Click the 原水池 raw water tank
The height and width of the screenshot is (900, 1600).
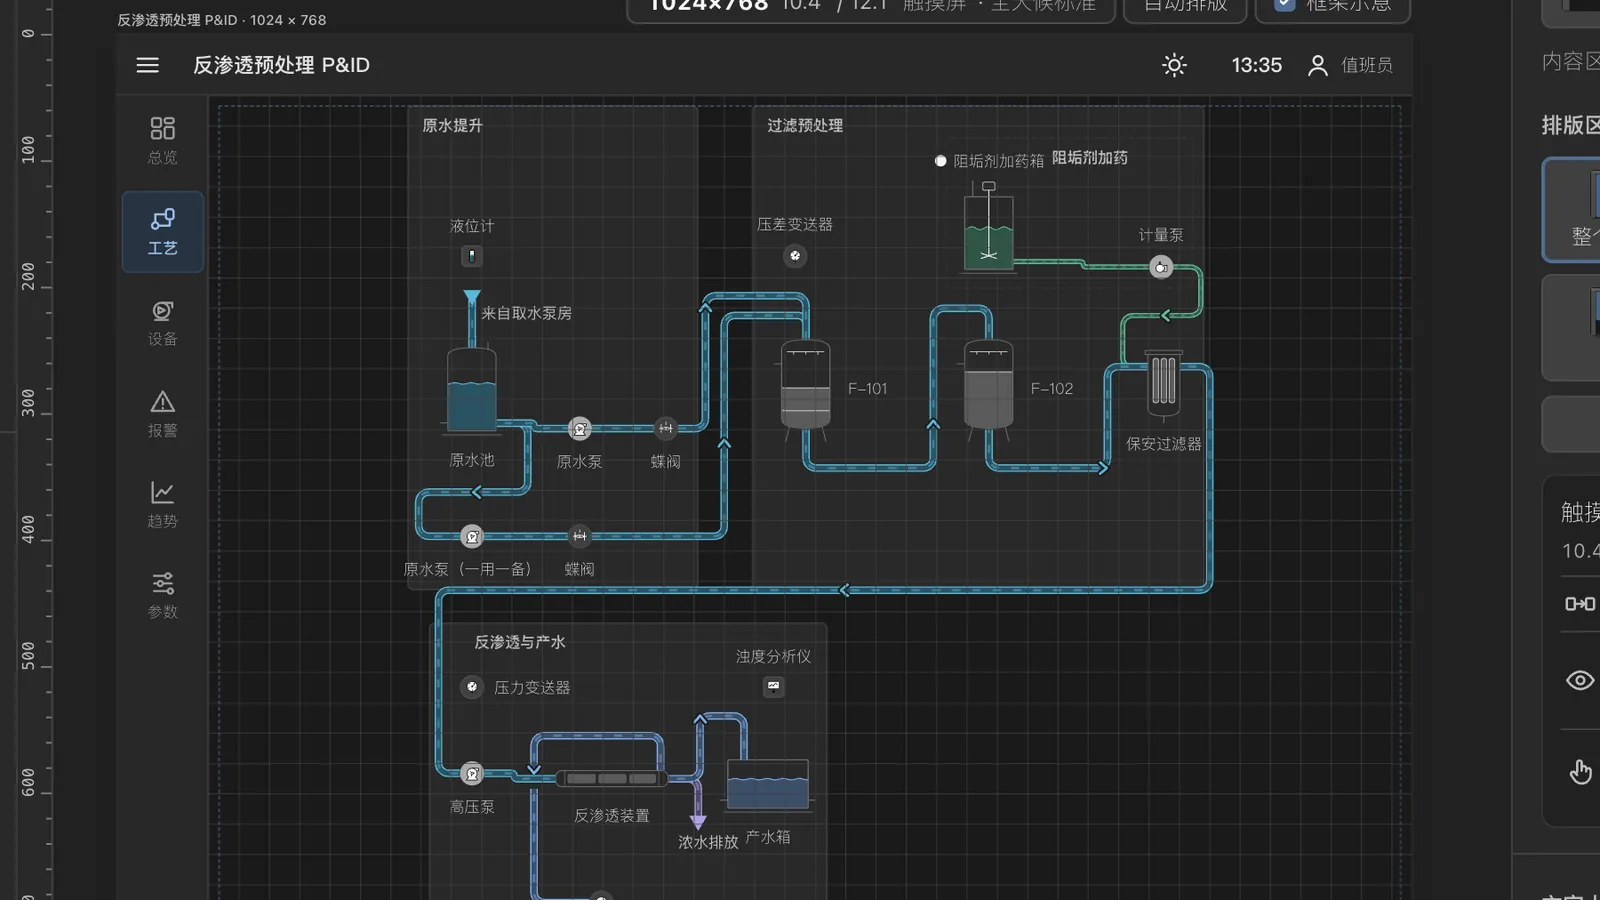pos(472,391)
